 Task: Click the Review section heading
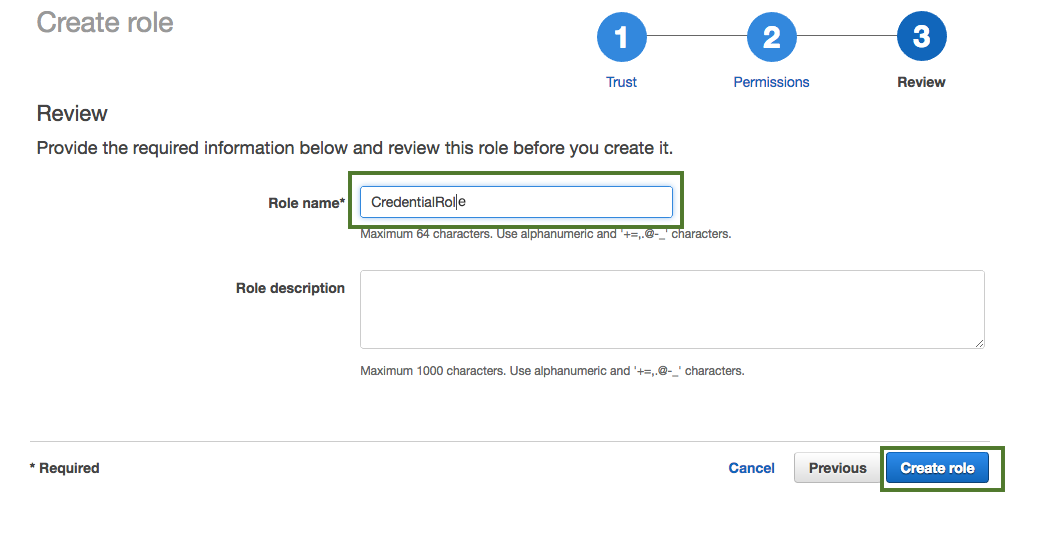coord(72,113)
